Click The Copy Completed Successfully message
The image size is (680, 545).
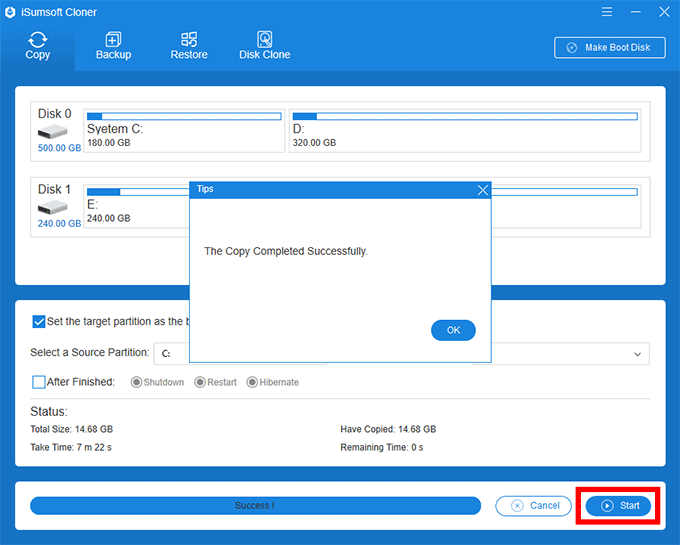(286, 251)
